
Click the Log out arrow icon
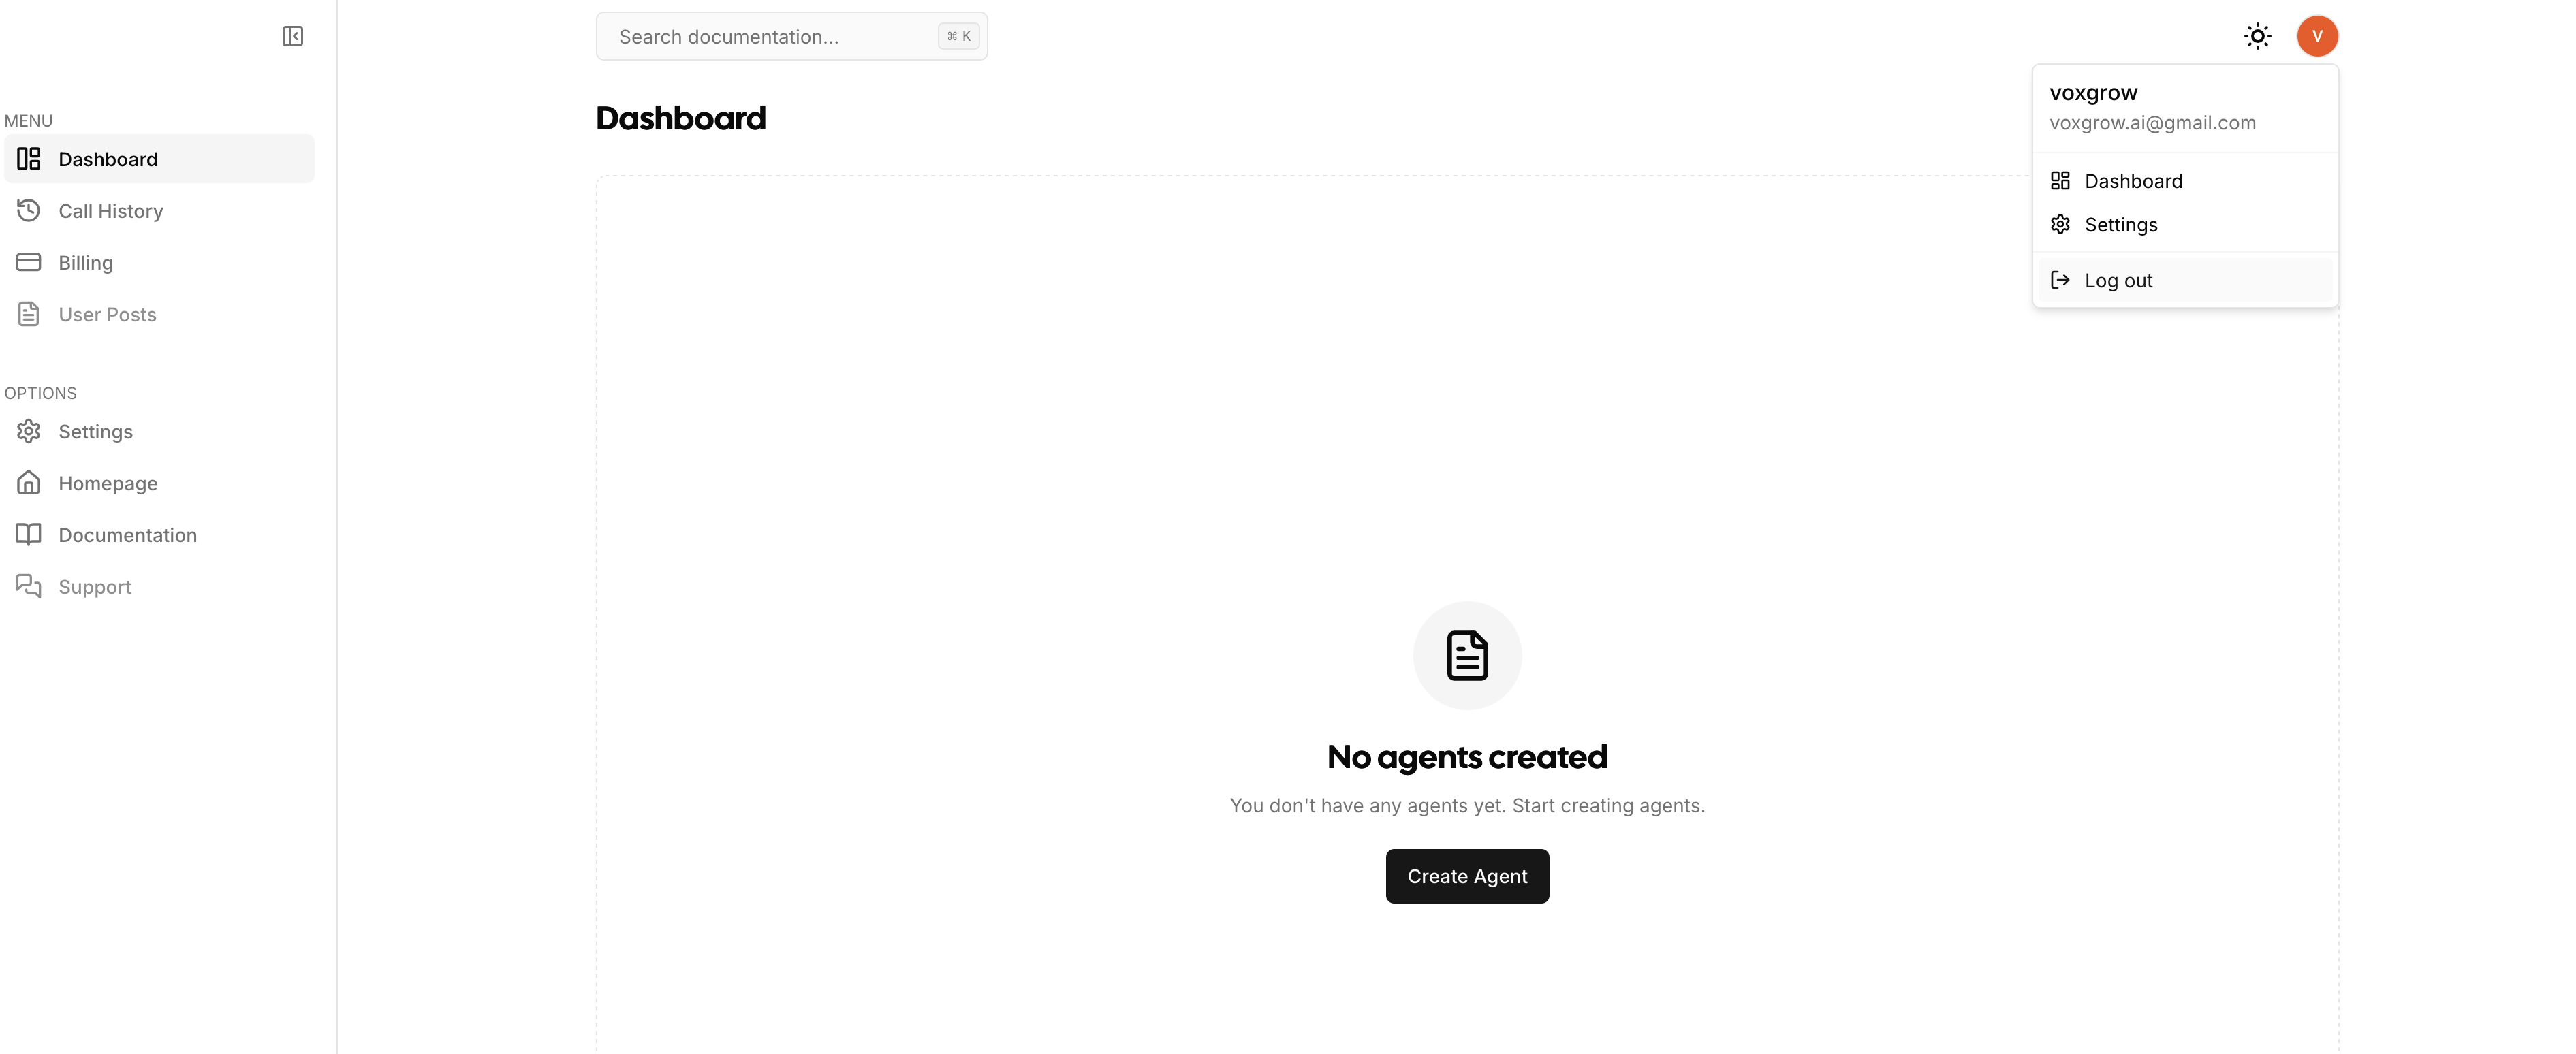pos(2060,280)
